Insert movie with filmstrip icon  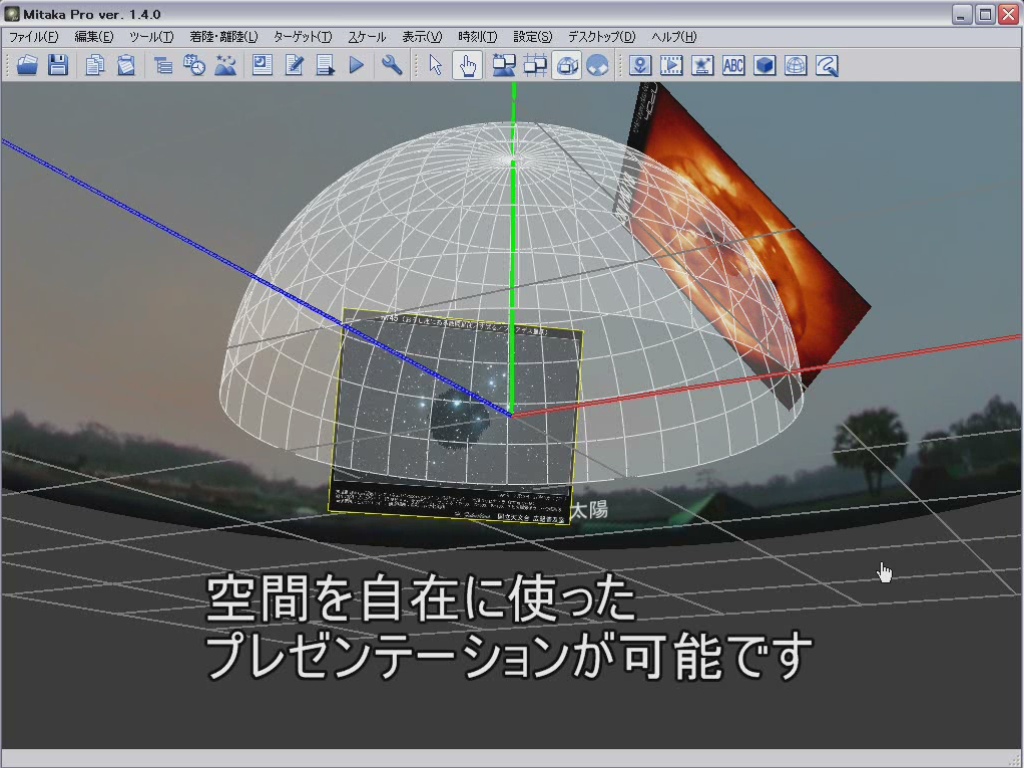coord(671,65)
